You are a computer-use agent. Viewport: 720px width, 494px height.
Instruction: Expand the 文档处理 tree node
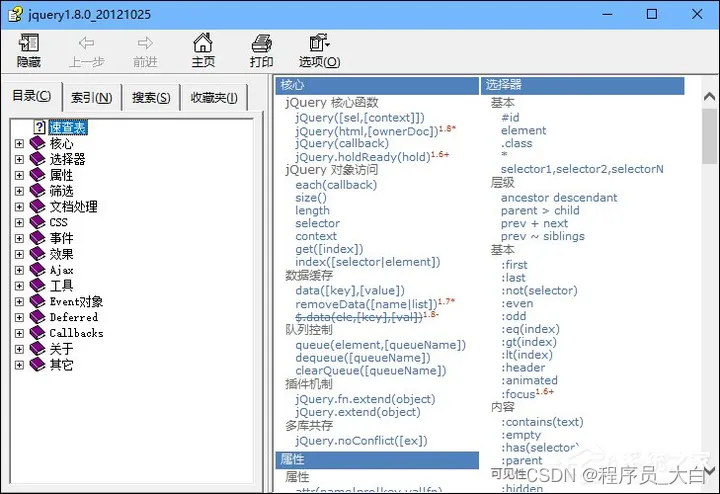(19, 207)
